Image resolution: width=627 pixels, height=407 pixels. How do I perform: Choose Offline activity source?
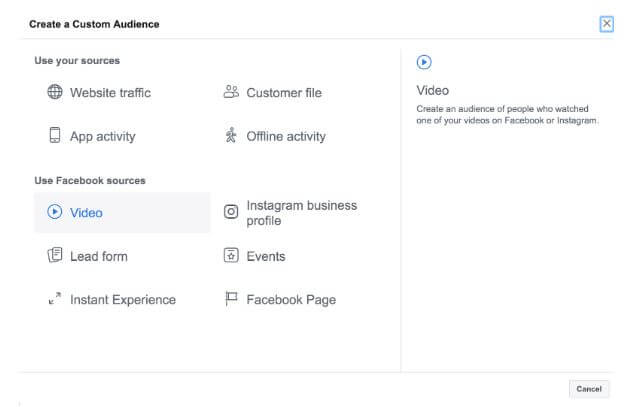click(x=286, y=136)
